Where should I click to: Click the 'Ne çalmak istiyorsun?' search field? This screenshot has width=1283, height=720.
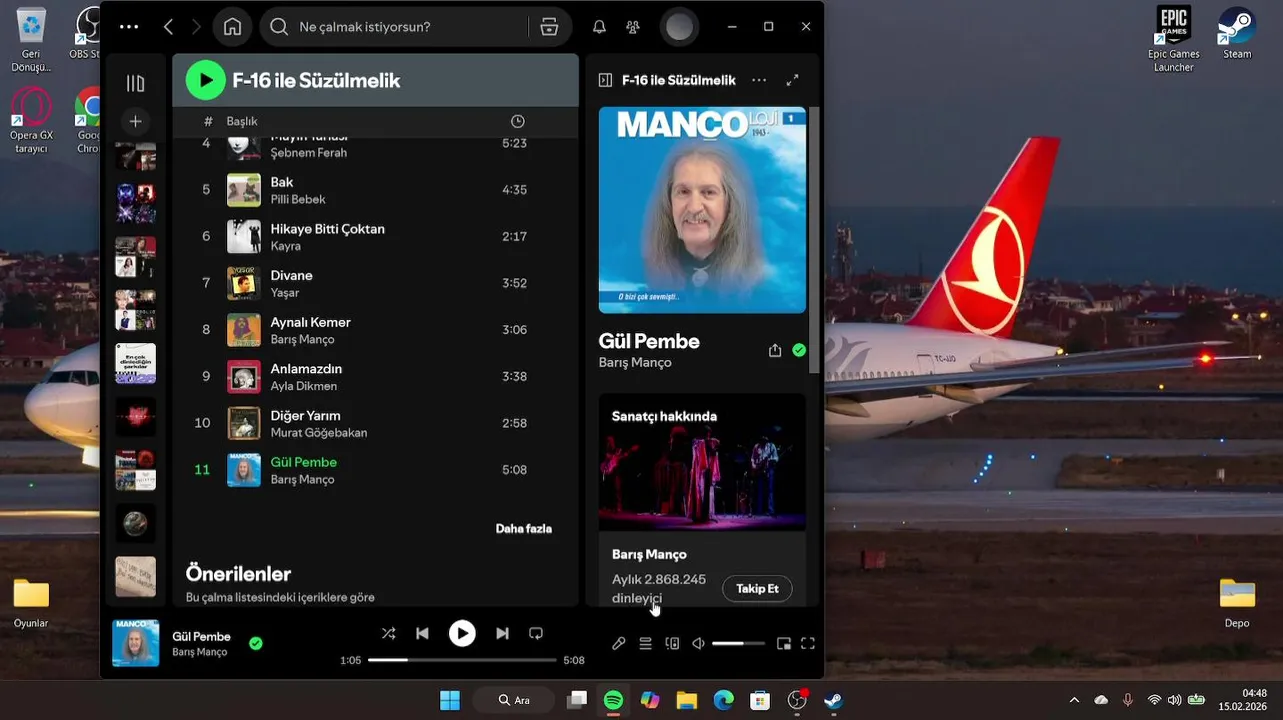pyautogui.click(x=415, y=27)
